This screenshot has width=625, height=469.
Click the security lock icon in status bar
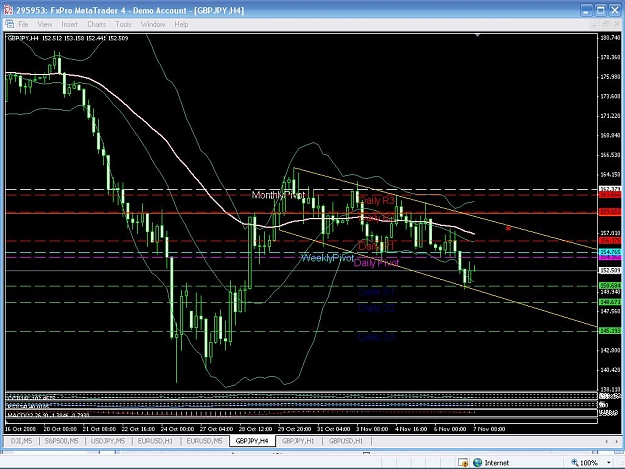point(463,463)
